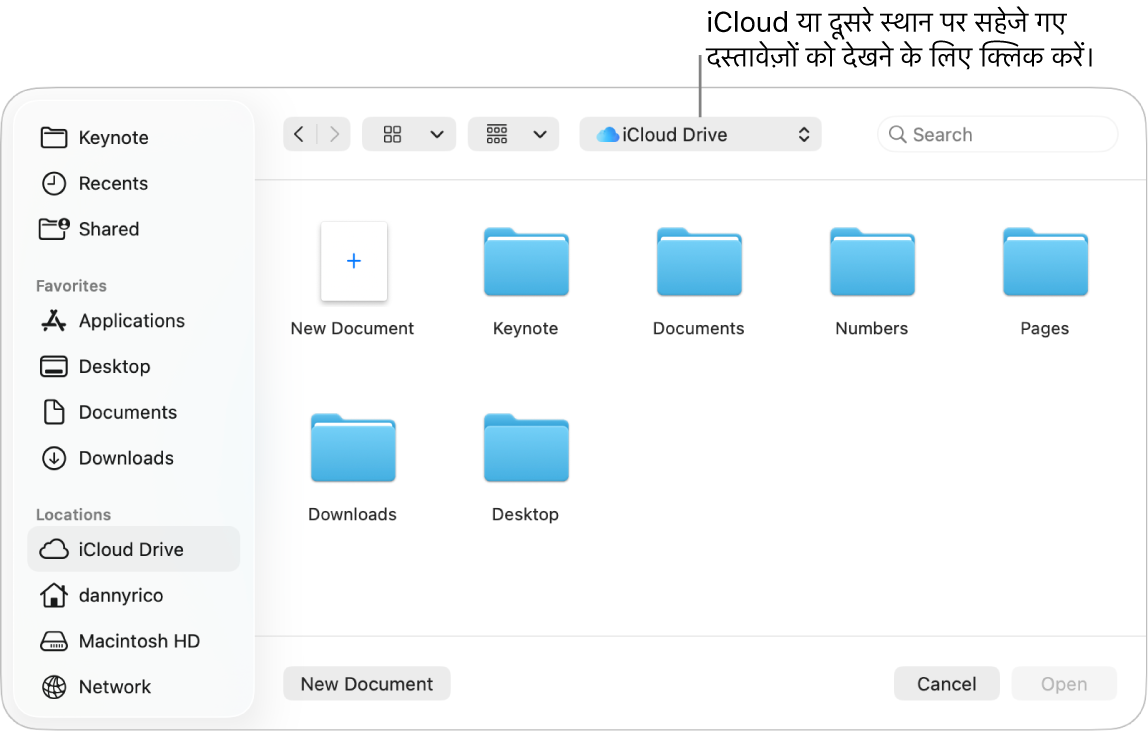This screenshot has height=732, width=1148.
Task: Click the Cancel button
Action: click(x=947, y=684)
